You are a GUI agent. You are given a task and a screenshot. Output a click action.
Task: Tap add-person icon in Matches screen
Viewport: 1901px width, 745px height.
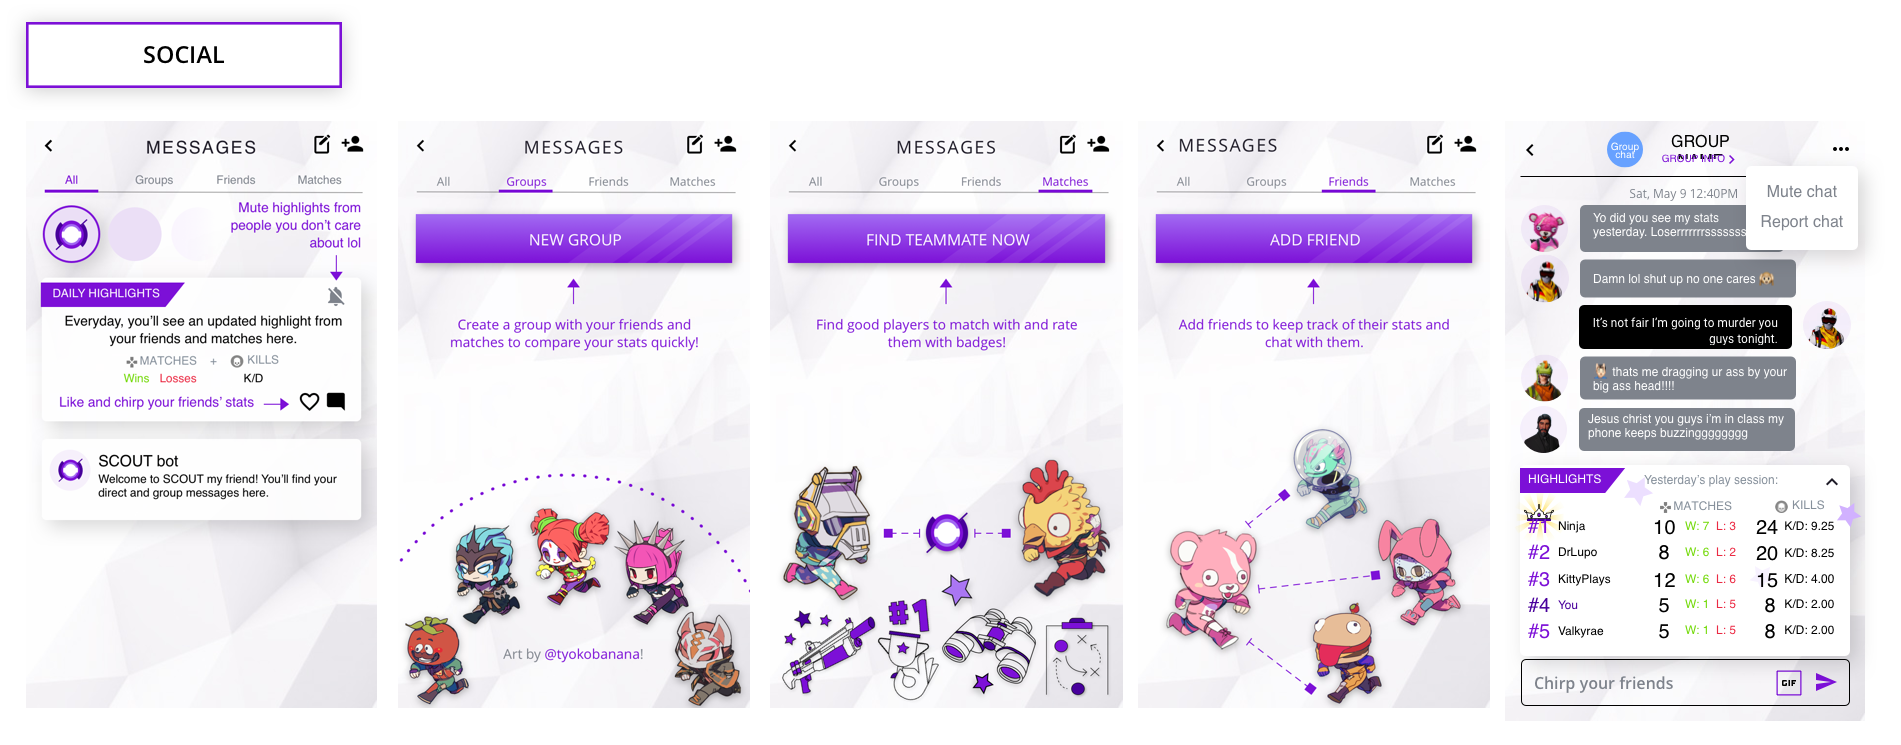1098,144
